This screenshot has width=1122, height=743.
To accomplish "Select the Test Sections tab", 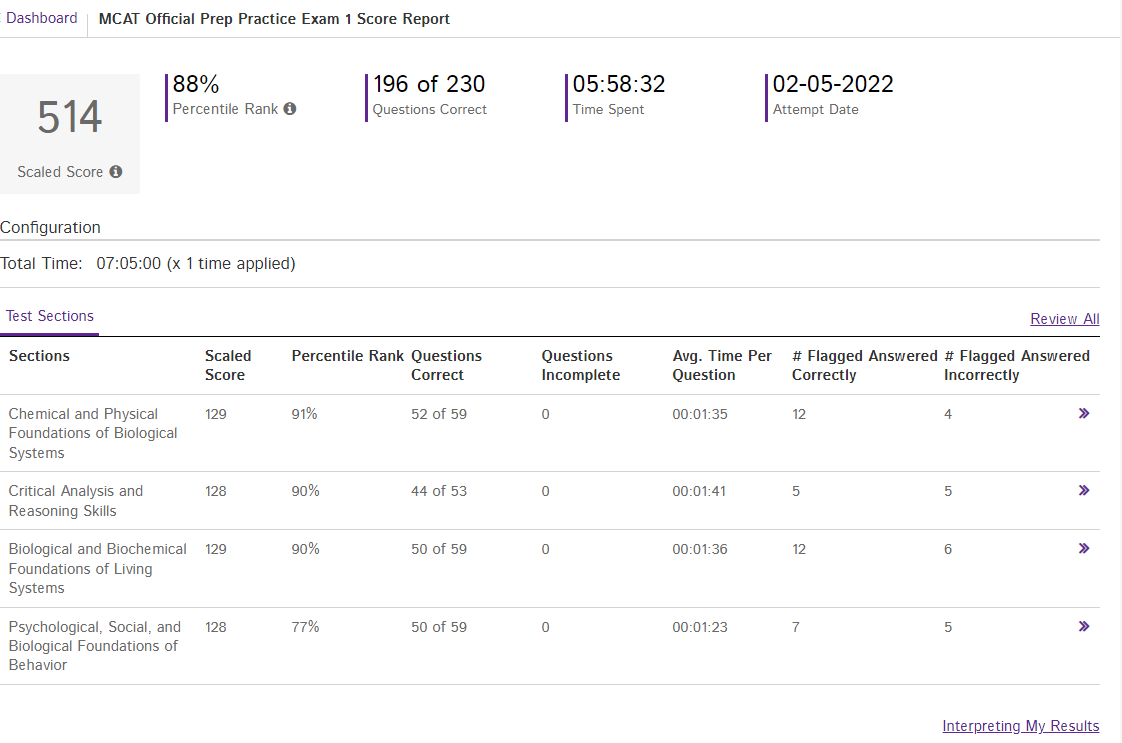I will (49, 316).
